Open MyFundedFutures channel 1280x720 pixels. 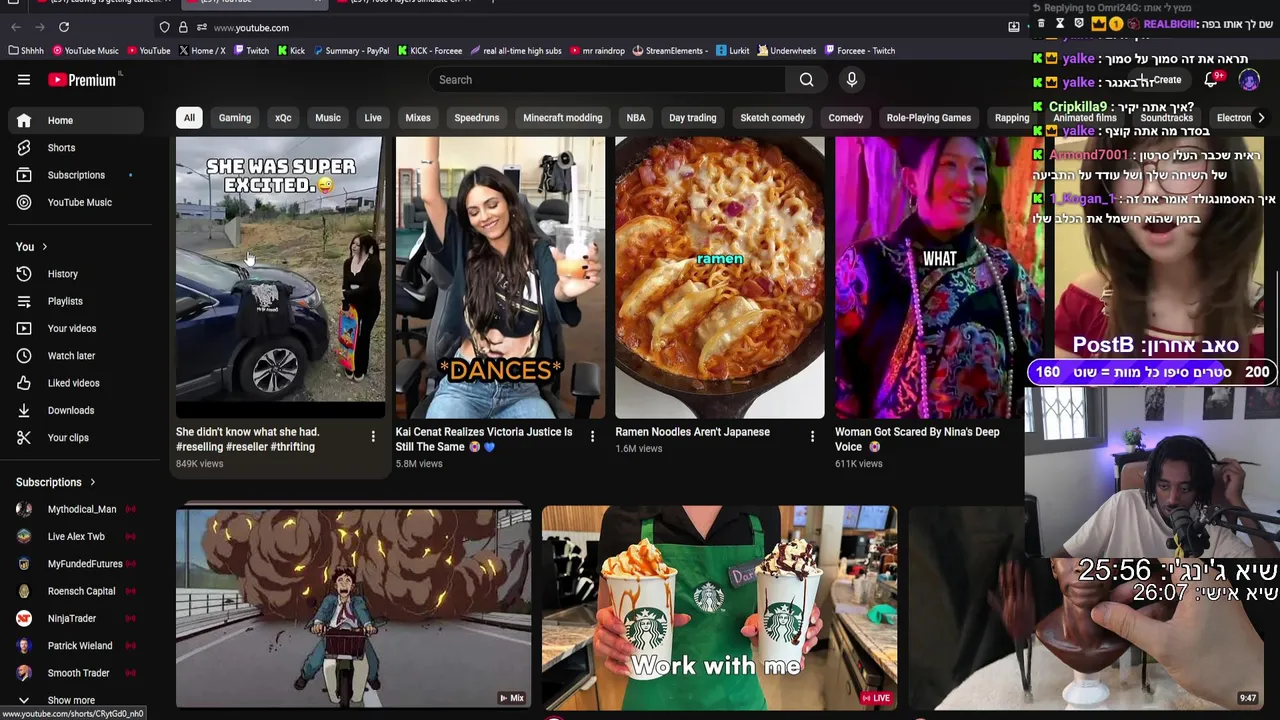(x=78, y=564)
